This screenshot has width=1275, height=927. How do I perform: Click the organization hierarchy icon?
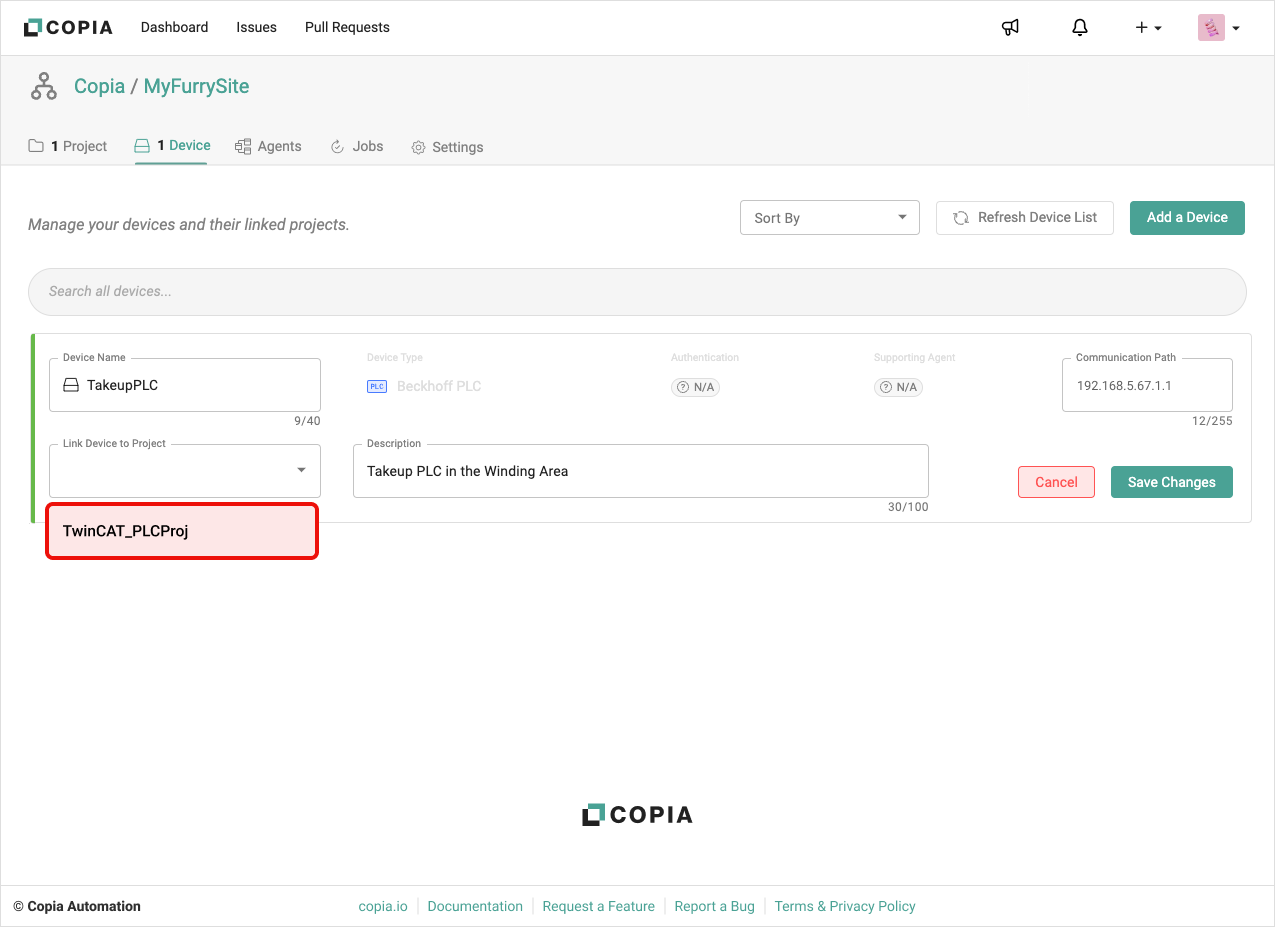(44, 87)
